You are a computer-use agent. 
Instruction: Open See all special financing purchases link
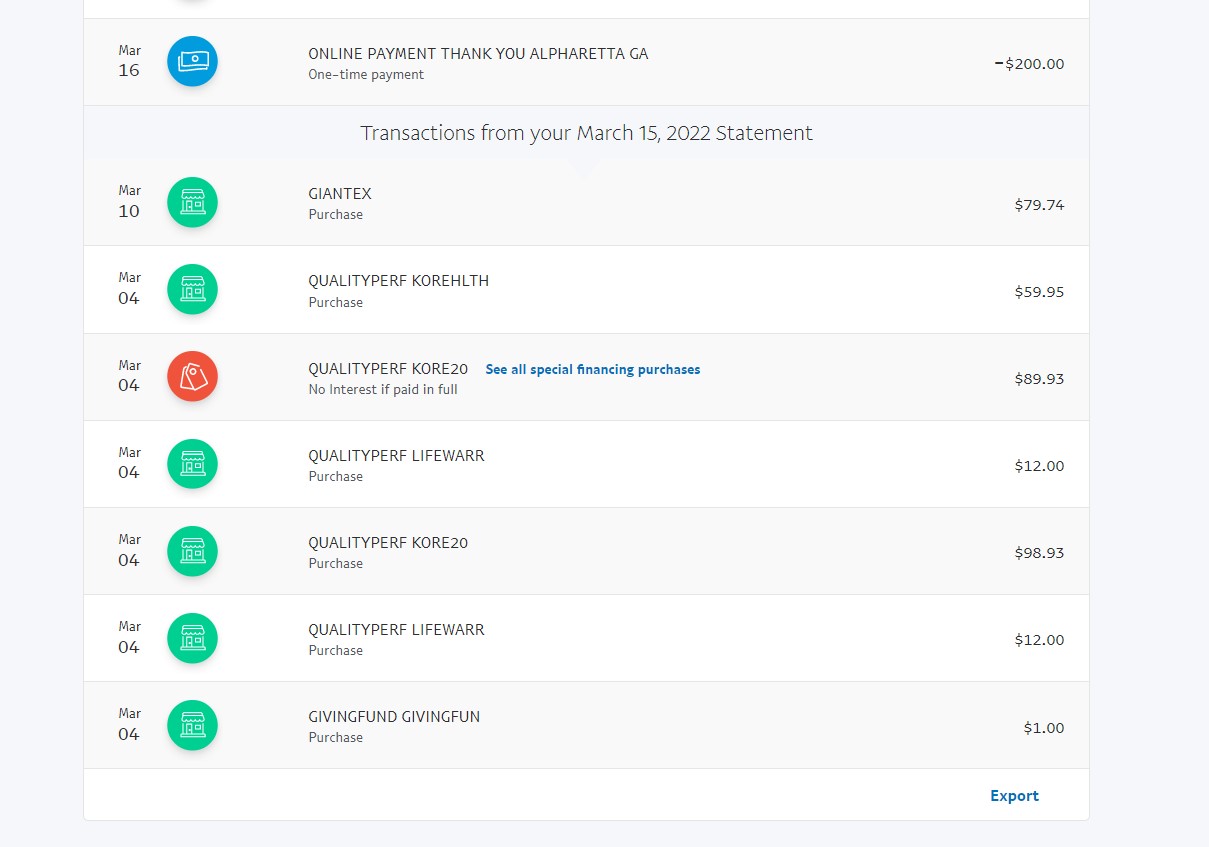(593, 369)
